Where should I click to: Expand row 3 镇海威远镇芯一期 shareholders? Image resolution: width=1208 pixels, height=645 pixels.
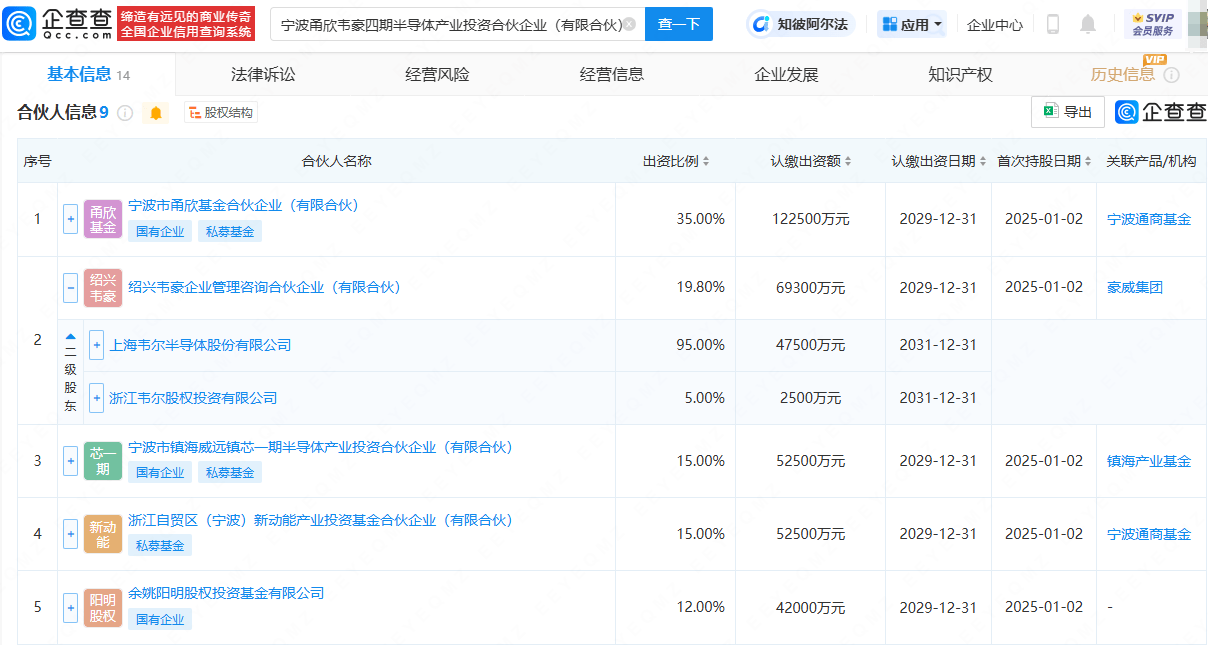pos(70,461)
